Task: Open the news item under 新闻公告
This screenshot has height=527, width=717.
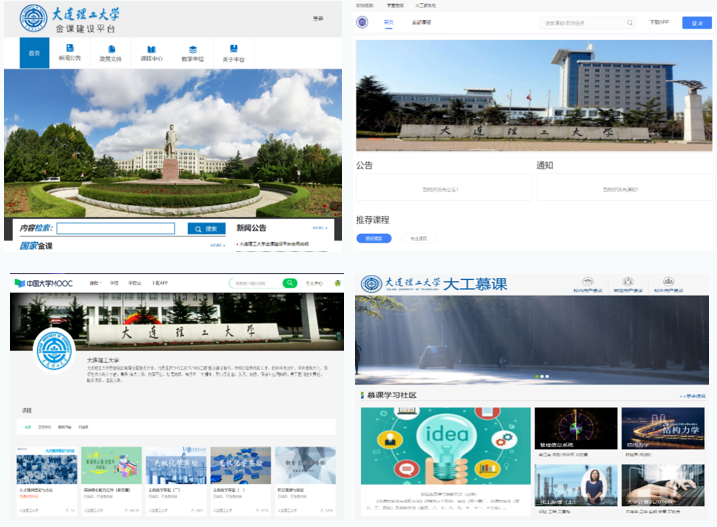Action: [273, 244]
